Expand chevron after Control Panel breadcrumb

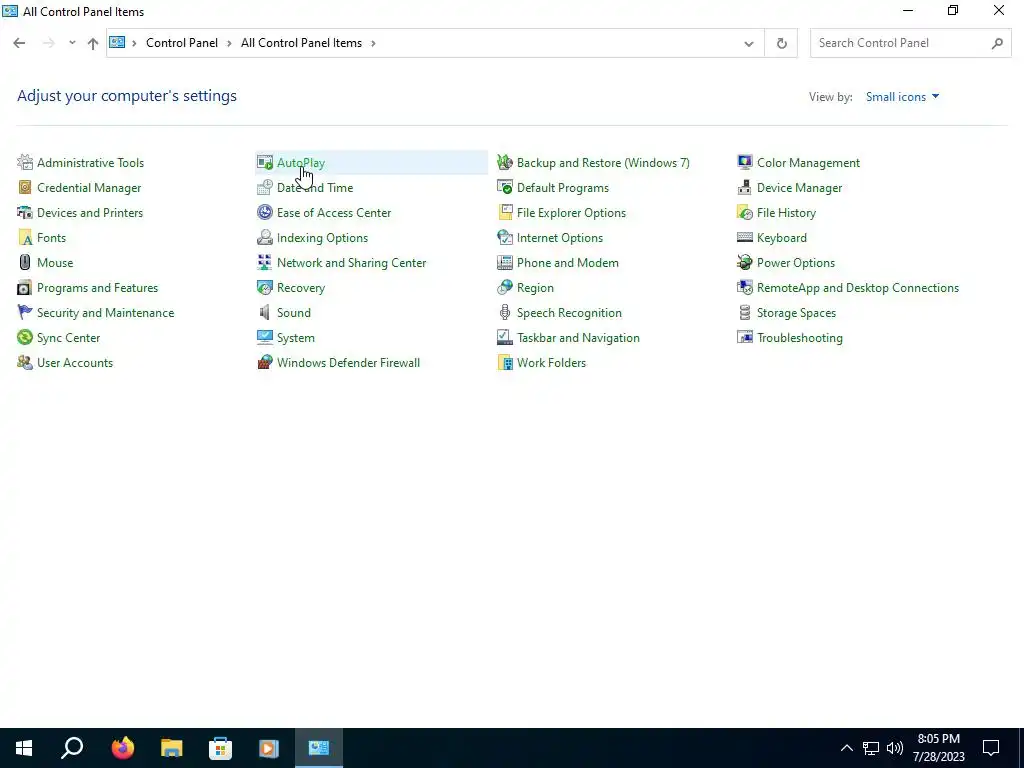229,43
